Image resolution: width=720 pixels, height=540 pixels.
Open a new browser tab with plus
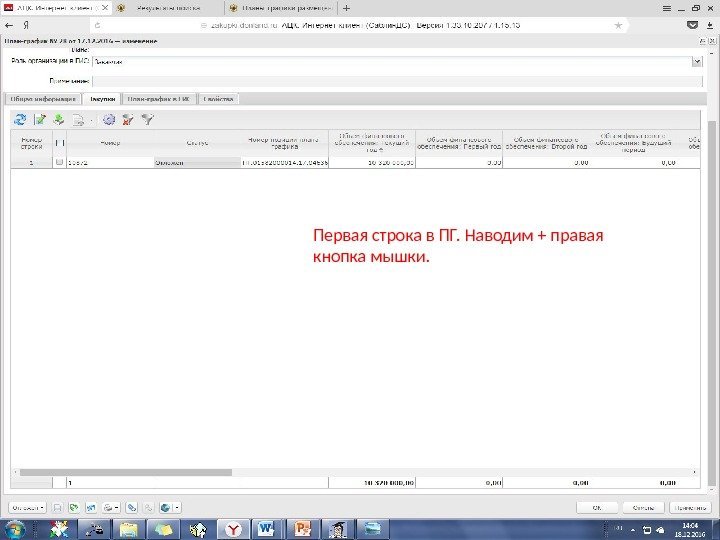click(346, 8)
